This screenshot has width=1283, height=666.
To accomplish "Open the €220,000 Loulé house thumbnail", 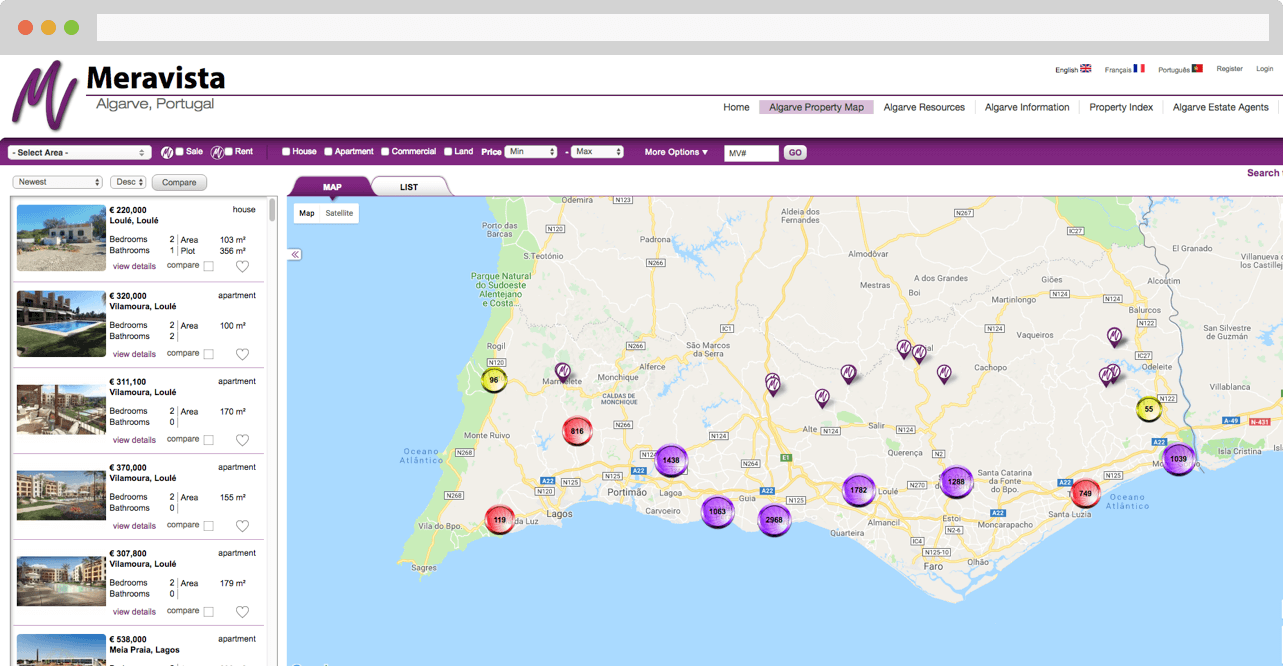I will tap(61, 238).
